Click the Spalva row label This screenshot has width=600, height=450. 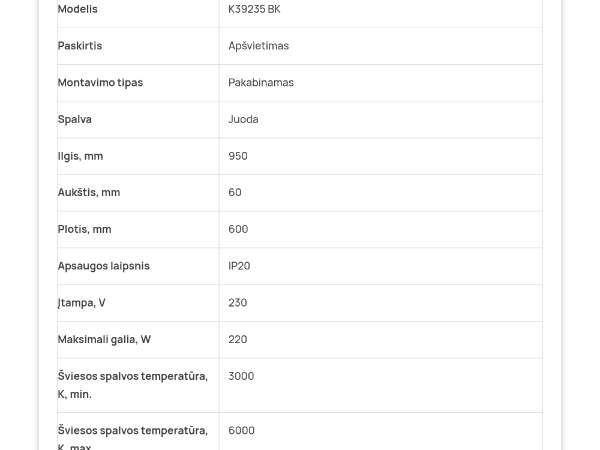[x=75, y=119]
